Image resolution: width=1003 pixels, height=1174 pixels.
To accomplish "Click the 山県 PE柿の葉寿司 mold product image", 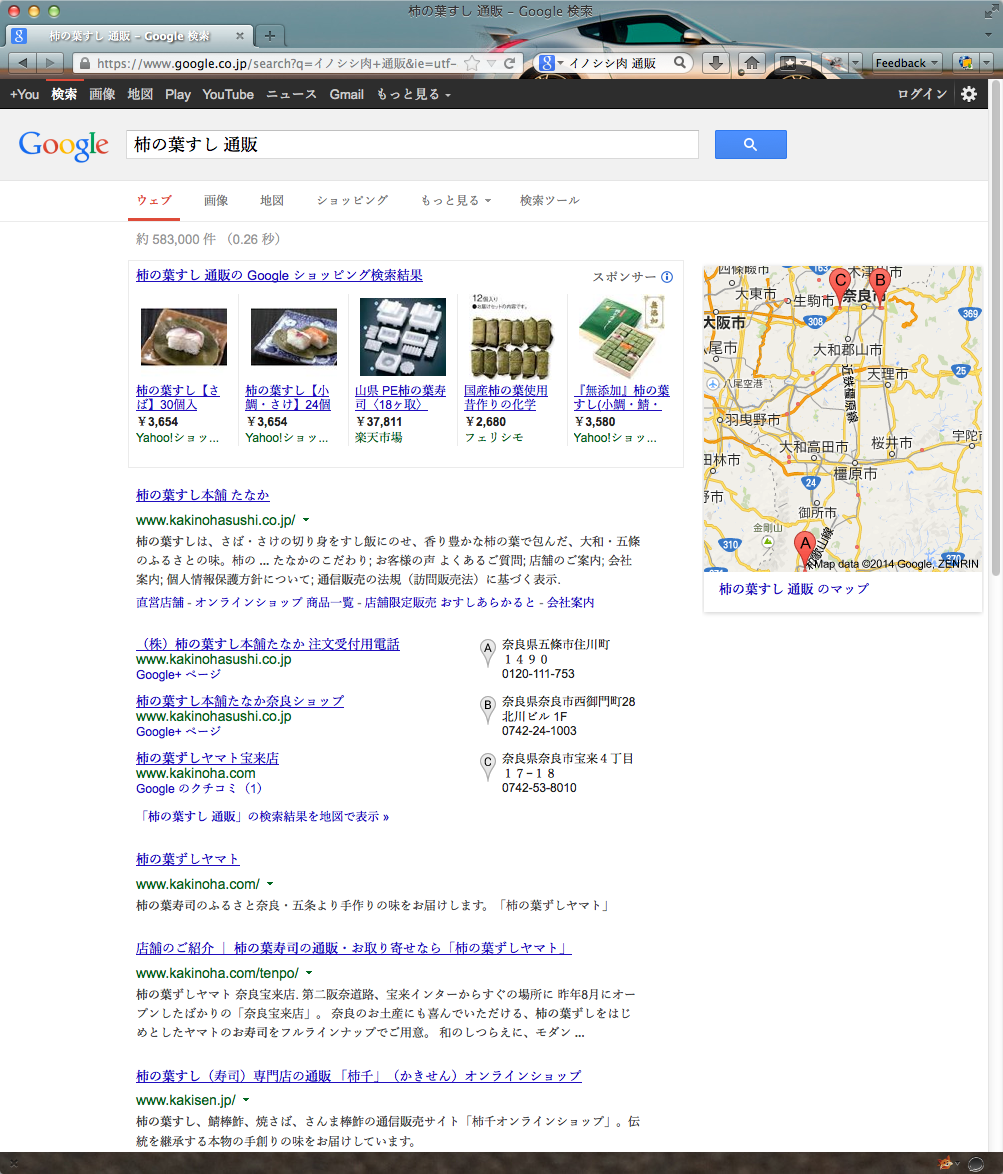I will click(x=403, y=337).
